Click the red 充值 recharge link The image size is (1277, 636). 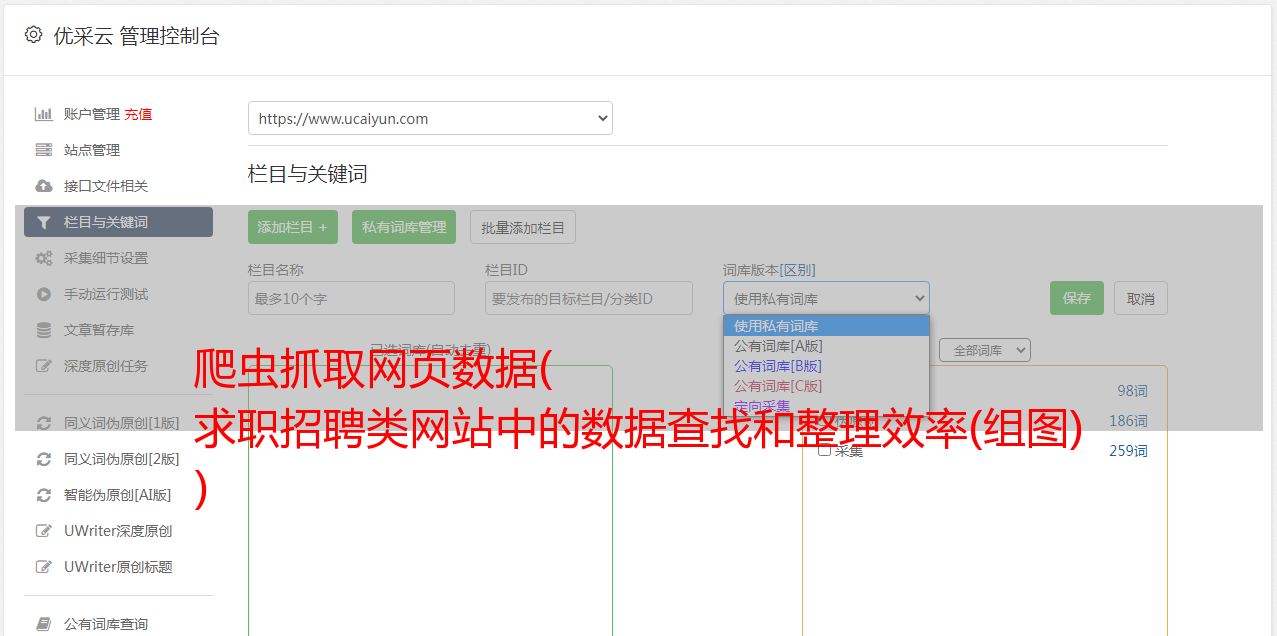pyautogui.click(x=138, y=114)
